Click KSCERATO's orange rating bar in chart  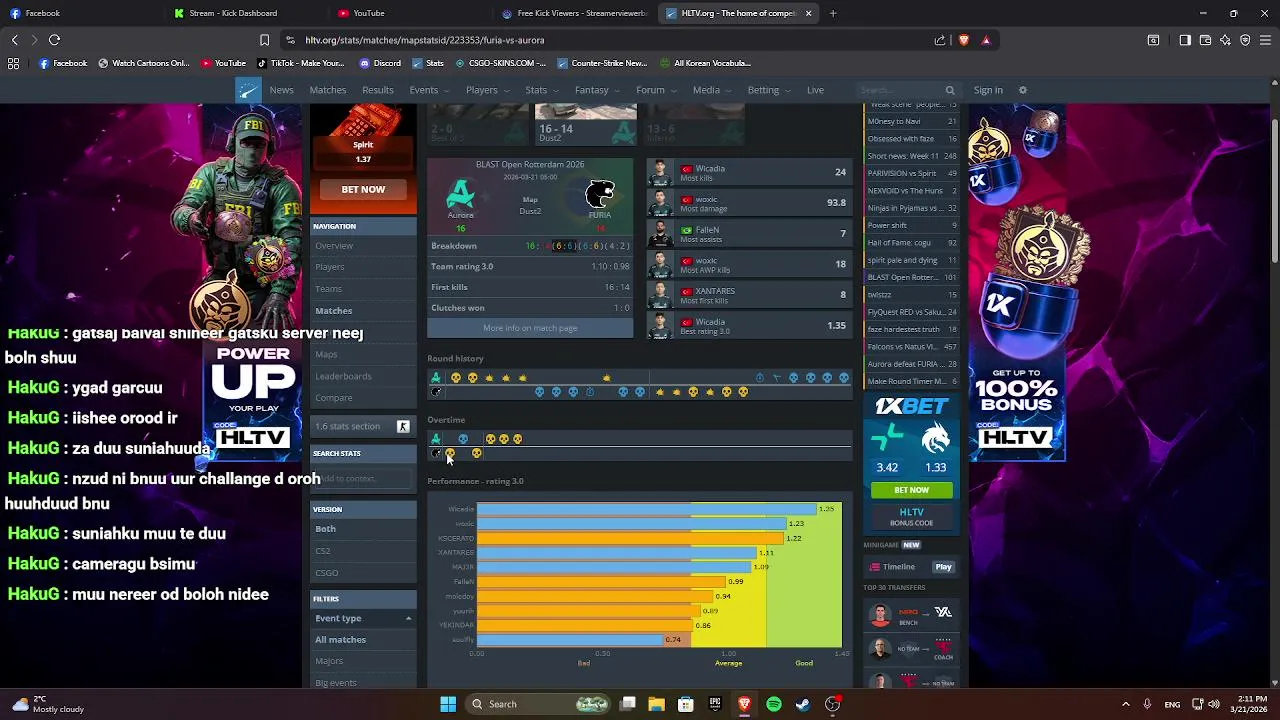coord(630,538)
